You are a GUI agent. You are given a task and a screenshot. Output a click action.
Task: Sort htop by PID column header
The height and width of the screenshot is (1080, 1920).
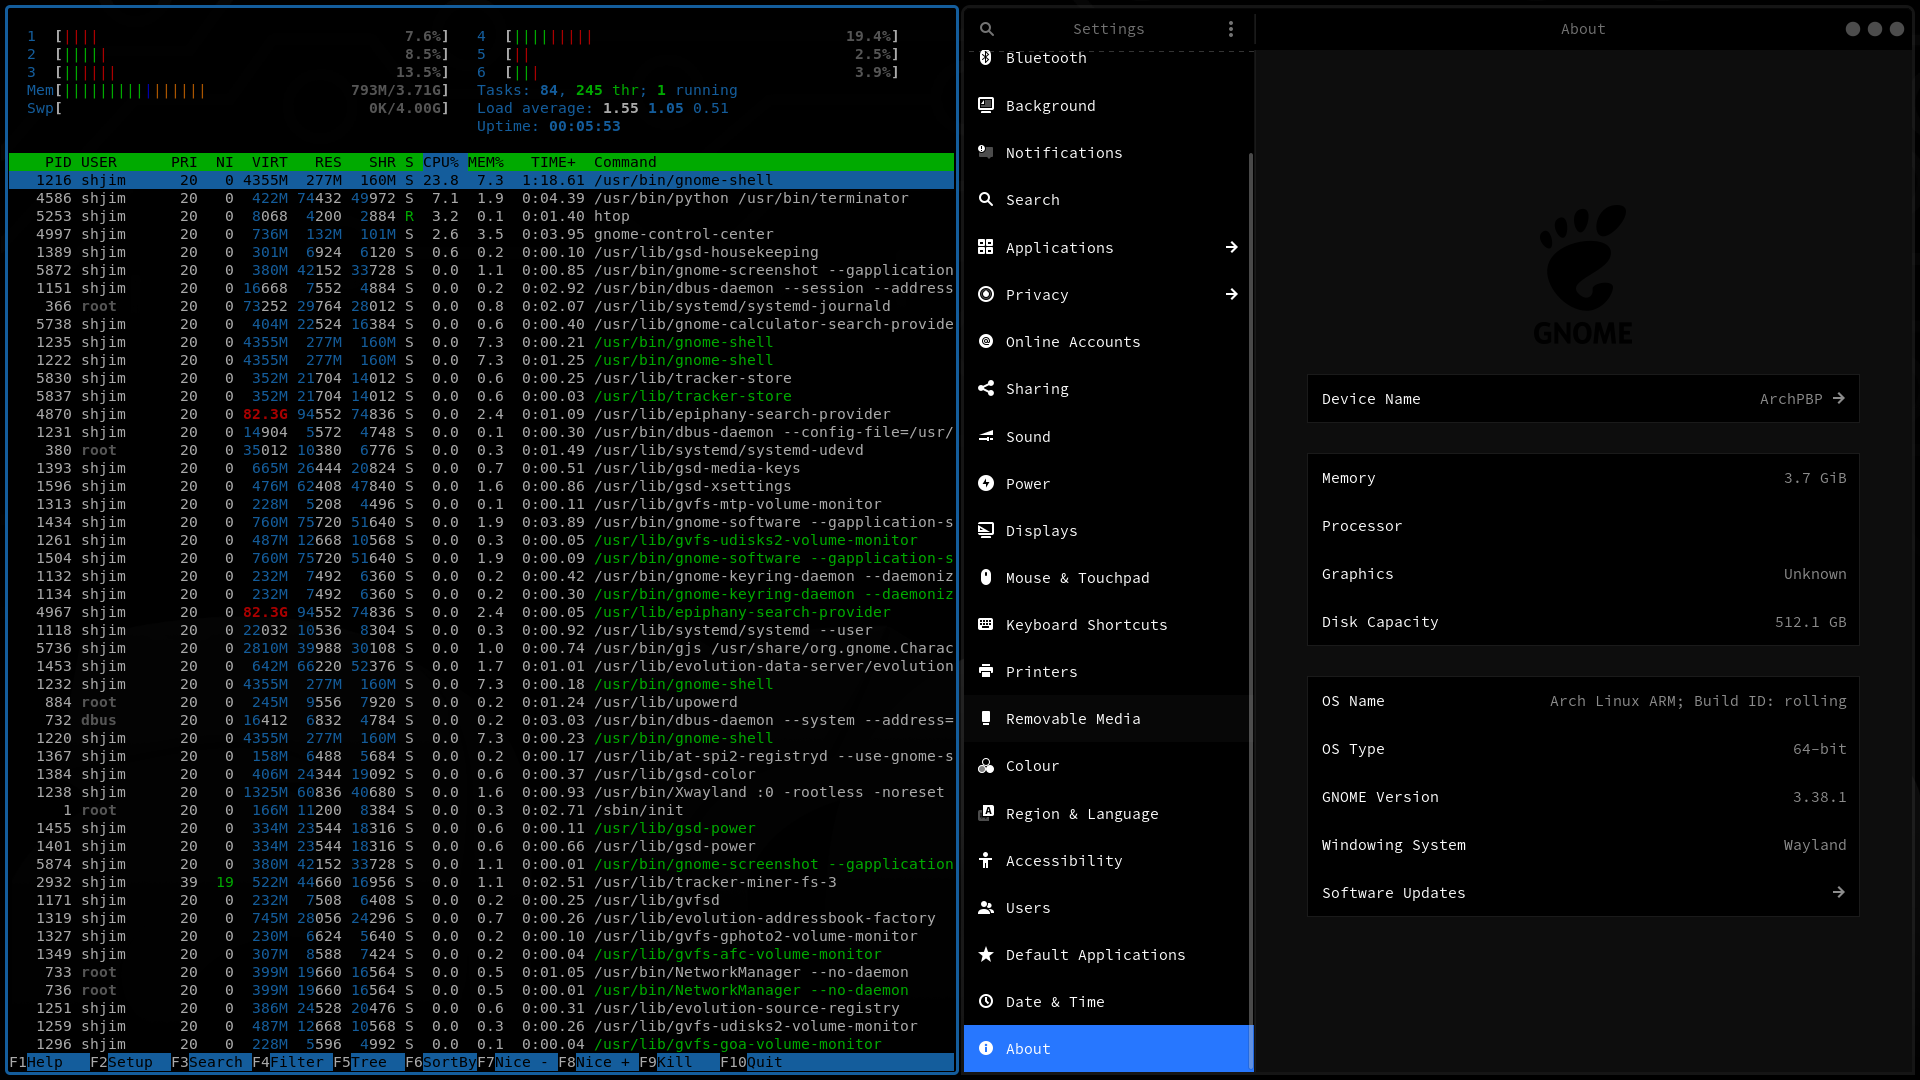pyautogui.click(x=58, y=162)
